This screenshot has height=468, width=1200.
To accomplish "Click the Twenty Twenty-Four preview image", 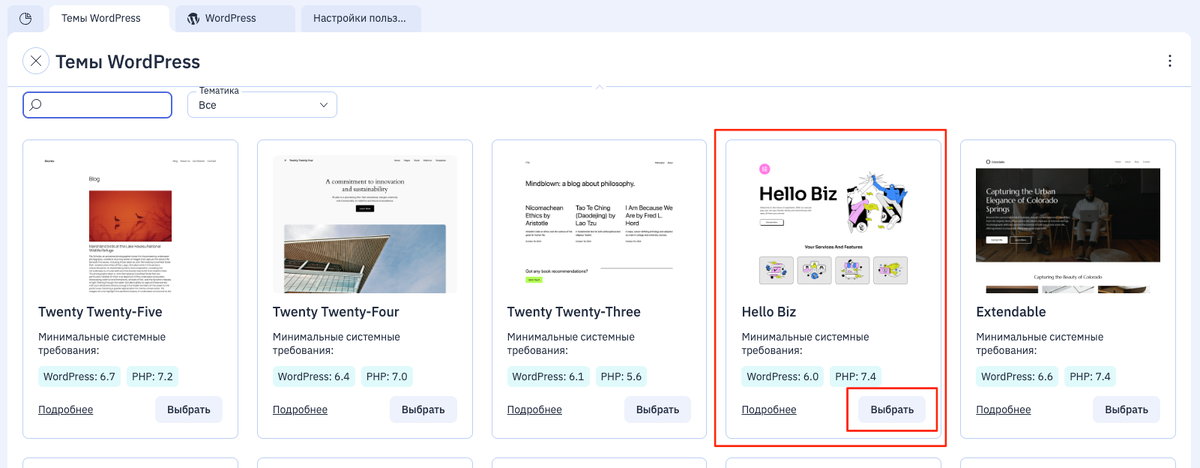I will tap(365, 224).
